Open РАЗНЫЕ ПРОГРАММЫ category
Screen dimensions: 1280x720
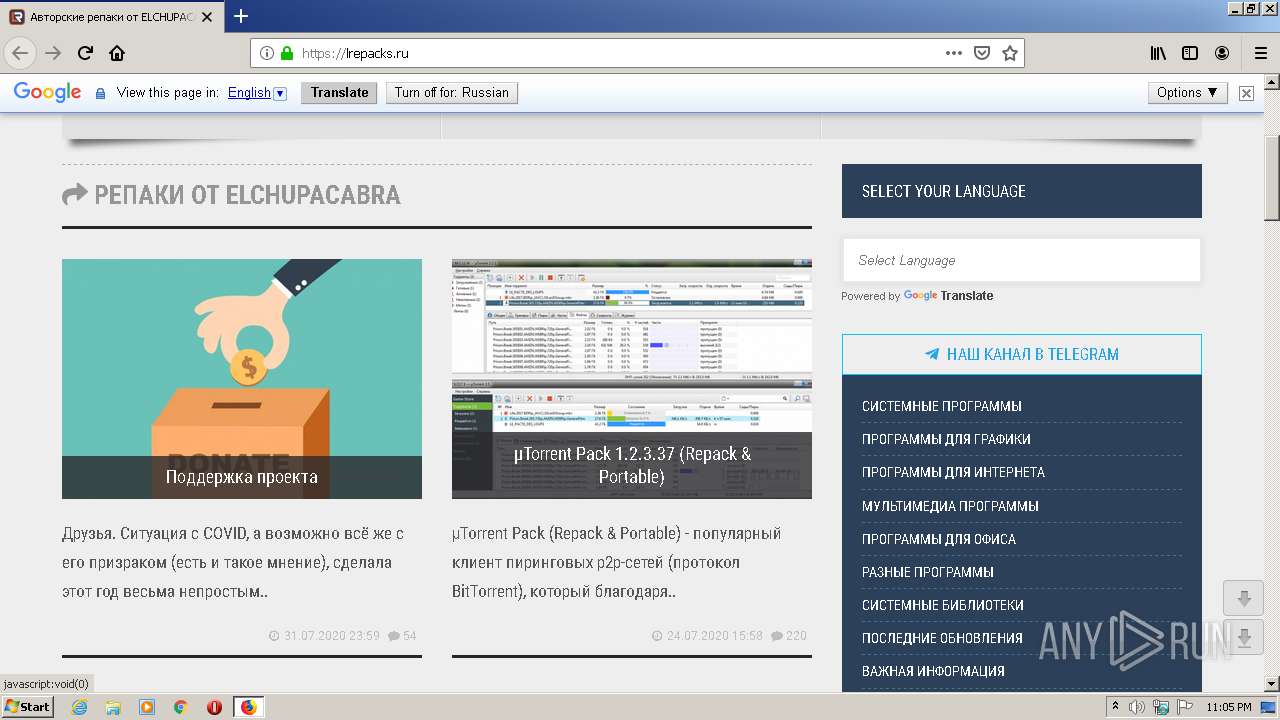(927, 572)
